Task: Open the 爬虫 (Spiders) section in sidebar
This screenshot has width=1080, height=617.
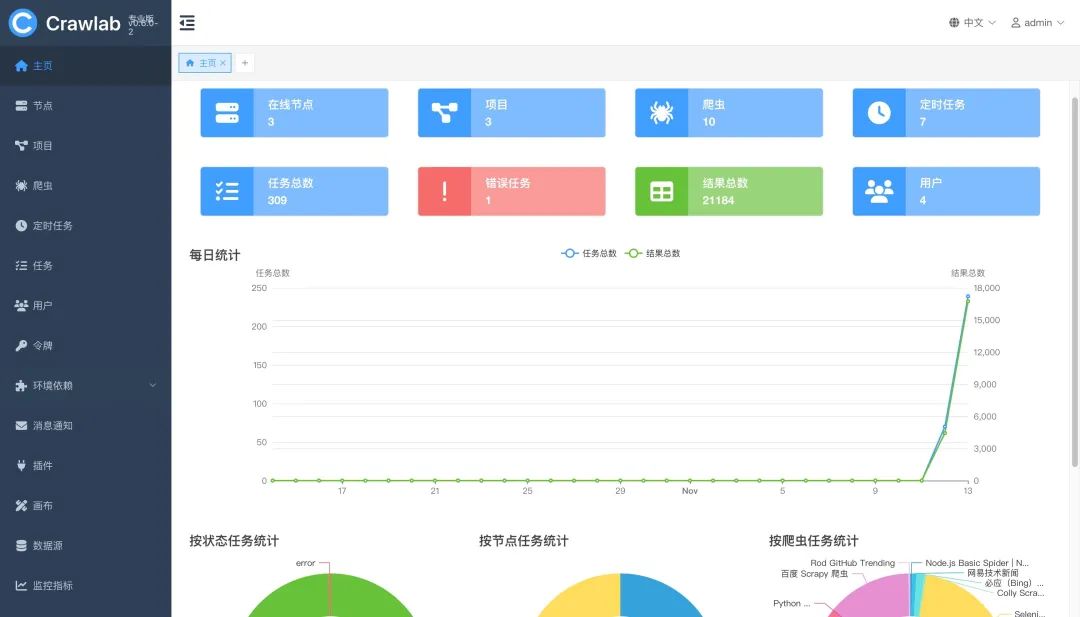Action: (40, 185)
